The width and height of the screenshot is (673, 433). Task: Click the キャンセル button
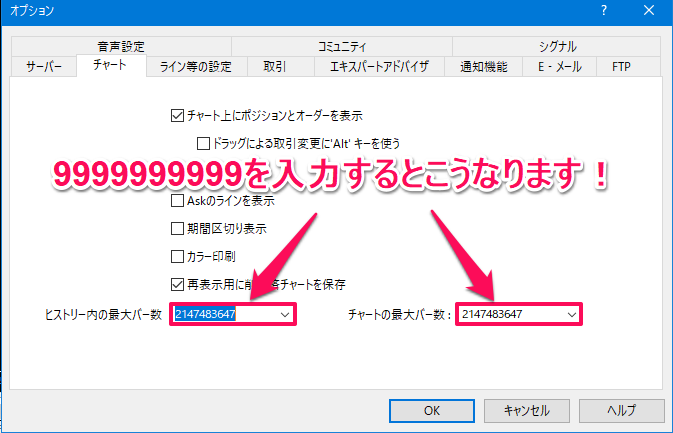527,411
